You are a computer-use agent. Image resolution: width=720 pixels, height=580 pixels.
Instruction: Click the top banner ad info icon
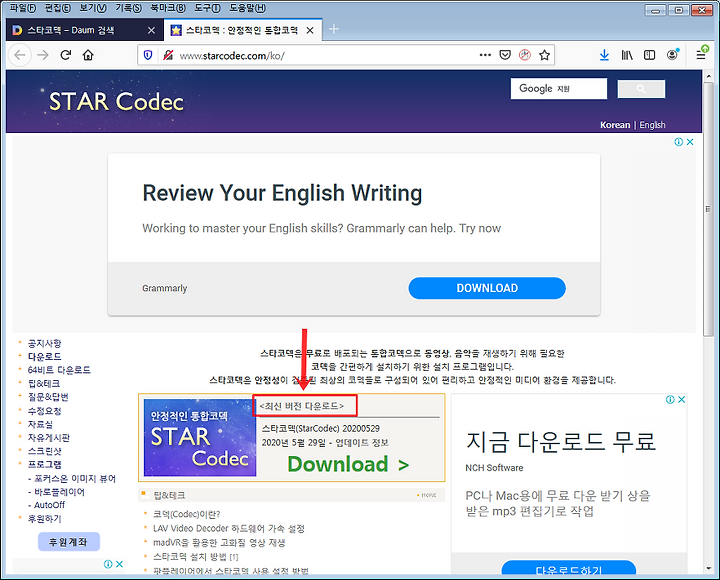click(x=678, y=142)
